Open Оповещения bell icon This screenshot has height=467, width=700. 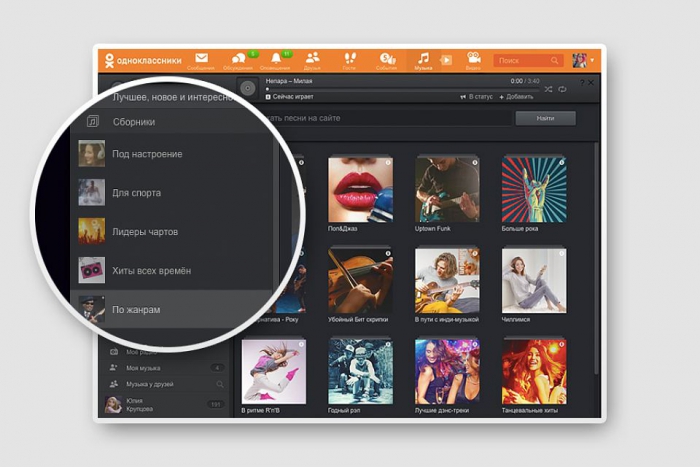[x=276, y=58]
